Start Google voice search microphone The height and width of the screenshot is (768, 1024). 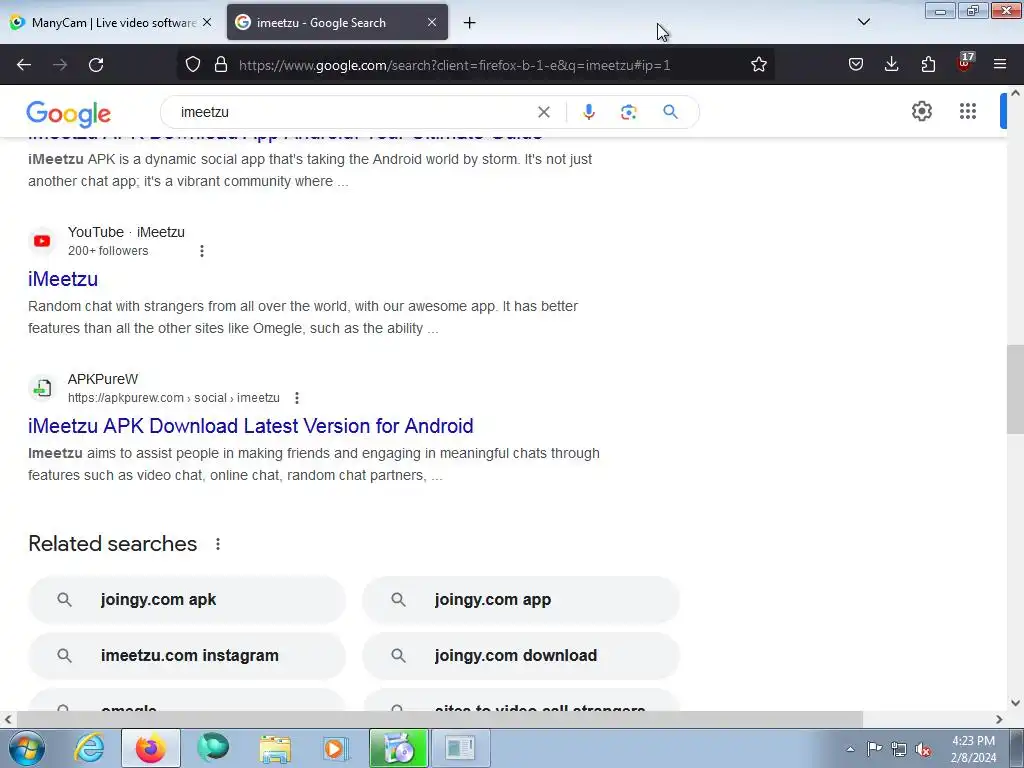coord(588,112)
